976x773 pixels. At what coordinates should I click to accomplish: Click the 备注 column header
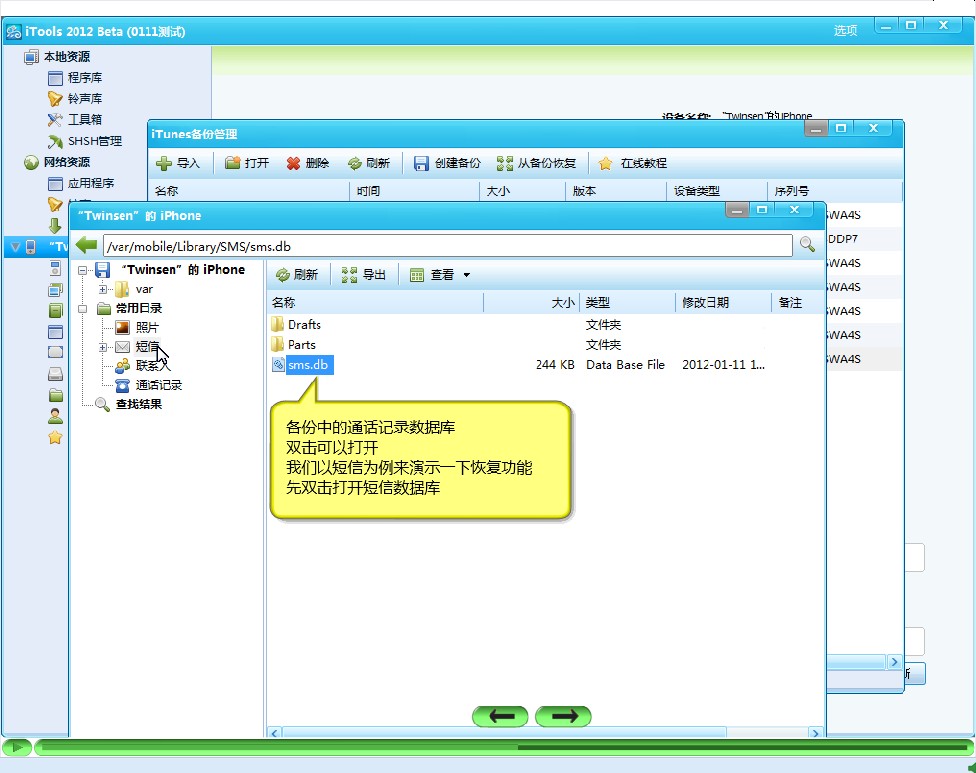pos(797,302)
